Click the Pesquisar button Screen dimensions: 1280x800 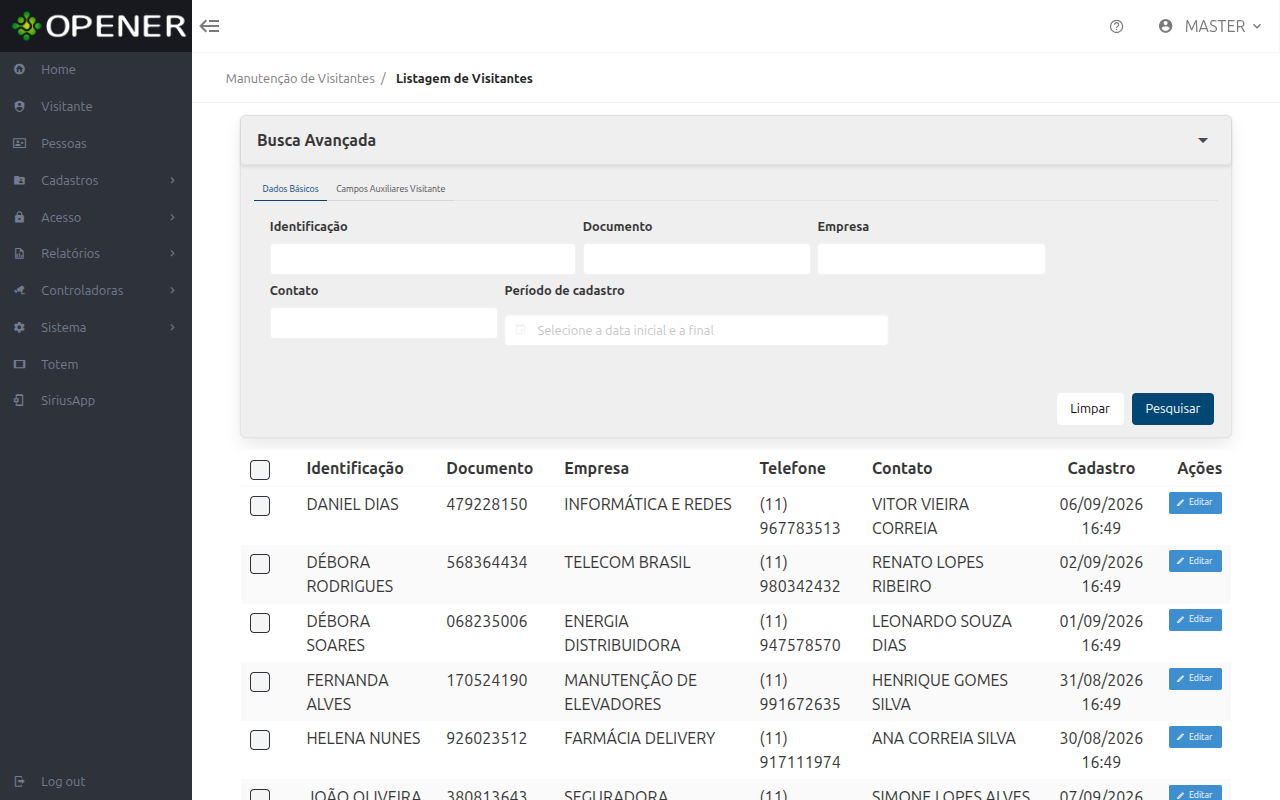1173,409
